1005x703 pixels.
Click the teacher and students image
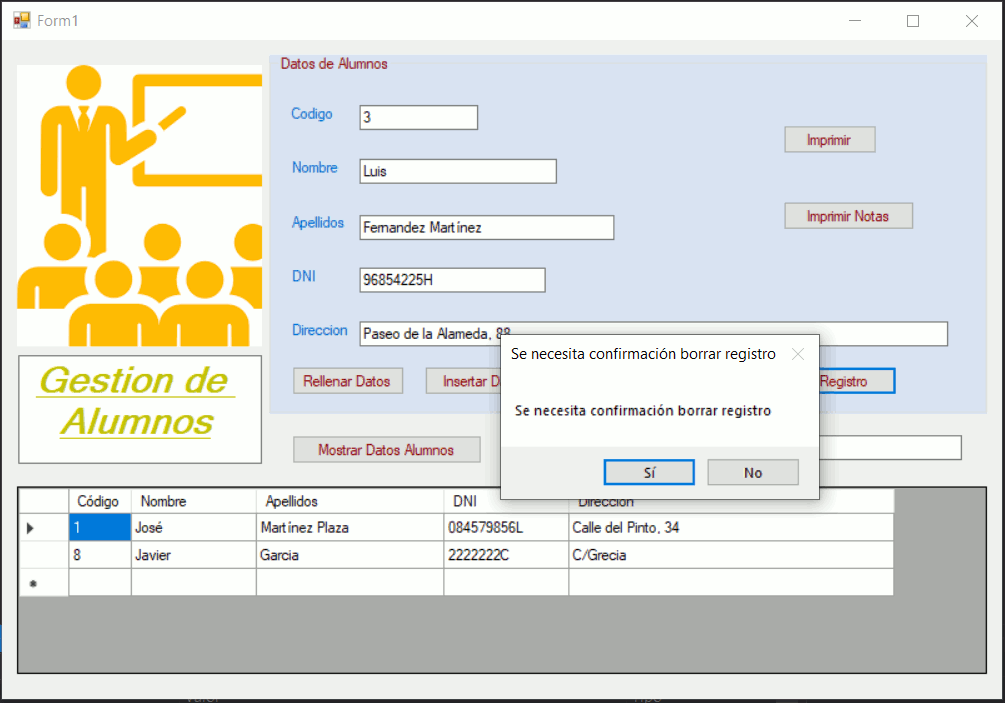coord(139,205)
